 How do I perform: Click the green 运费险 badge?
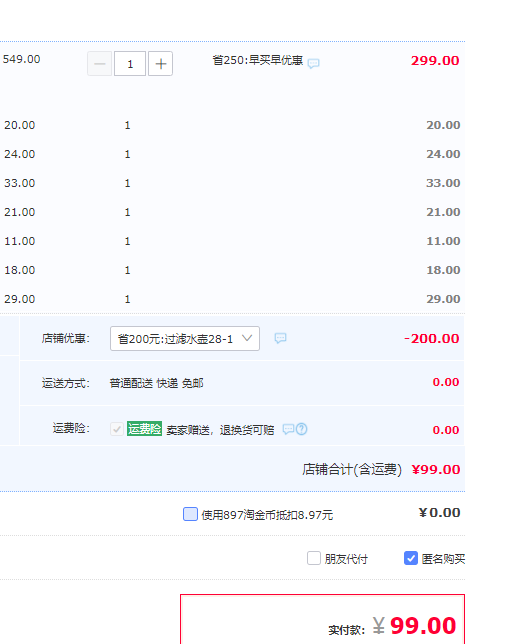[145, 429]
